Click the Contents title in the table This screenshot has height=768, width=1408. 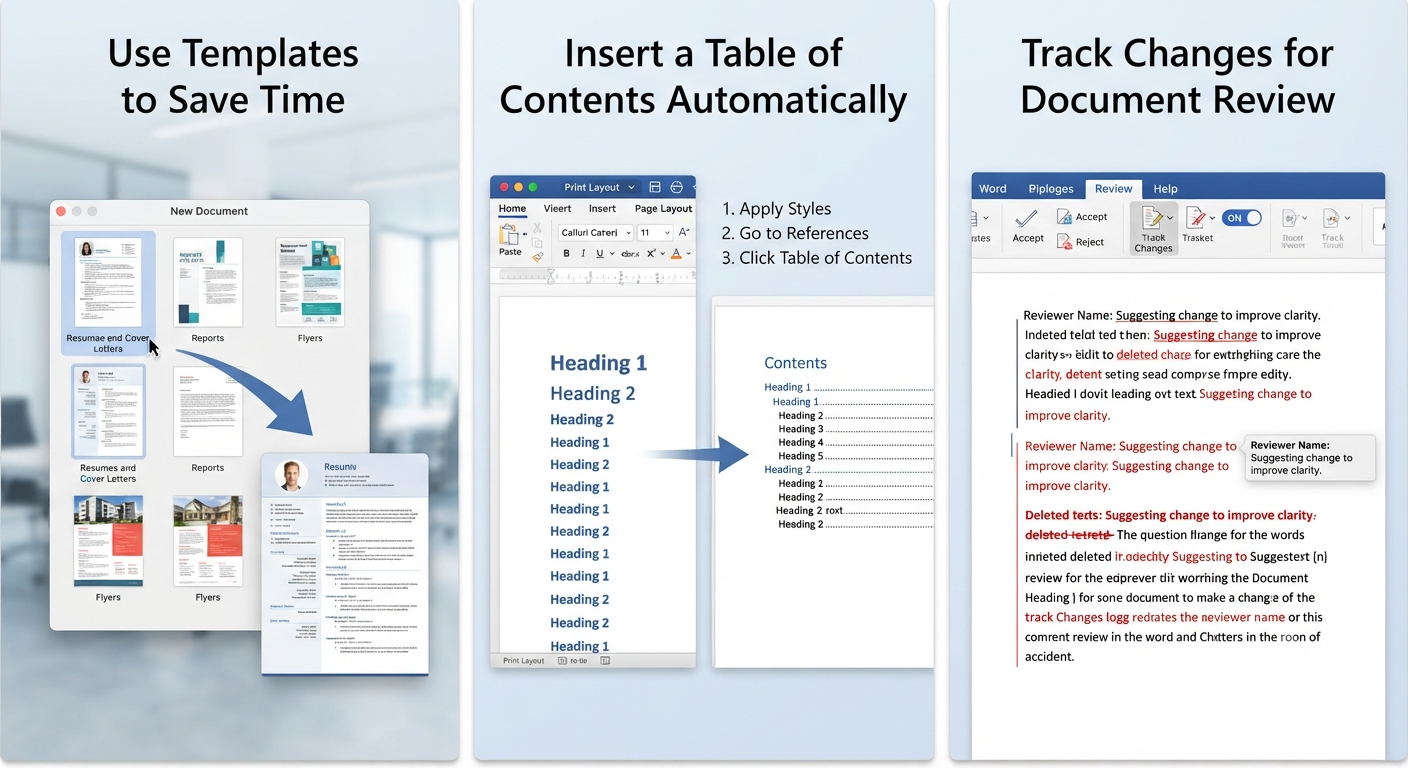[795, 363]
